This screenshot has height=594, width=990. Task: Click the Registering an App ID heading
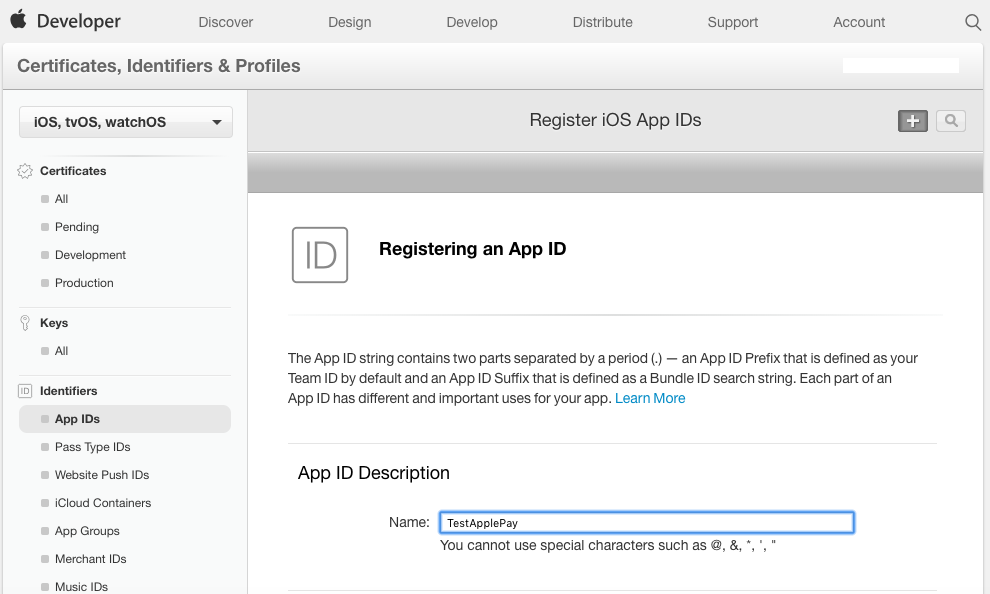tap(472, 249)
